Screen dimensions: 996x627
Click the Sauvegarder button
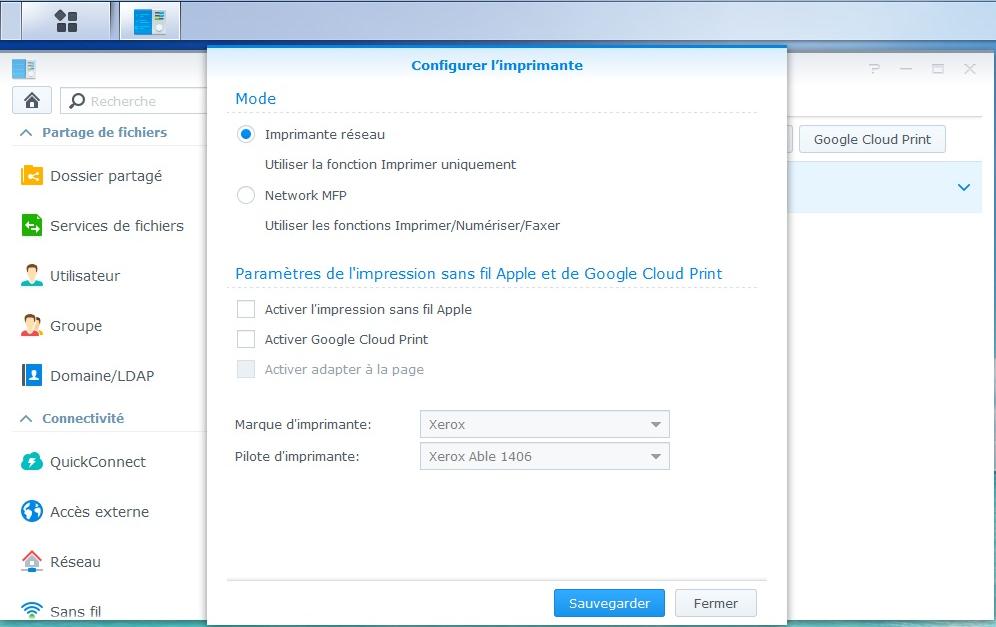(609, 603)
